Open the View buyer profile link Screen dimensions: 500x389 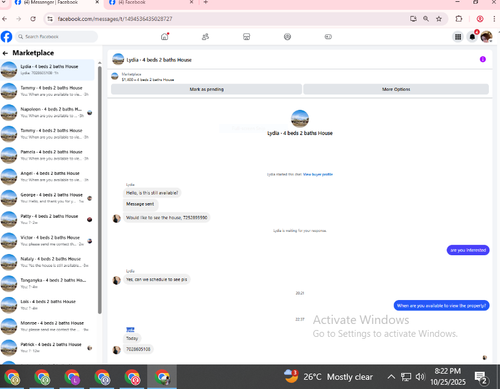[318, 174]
